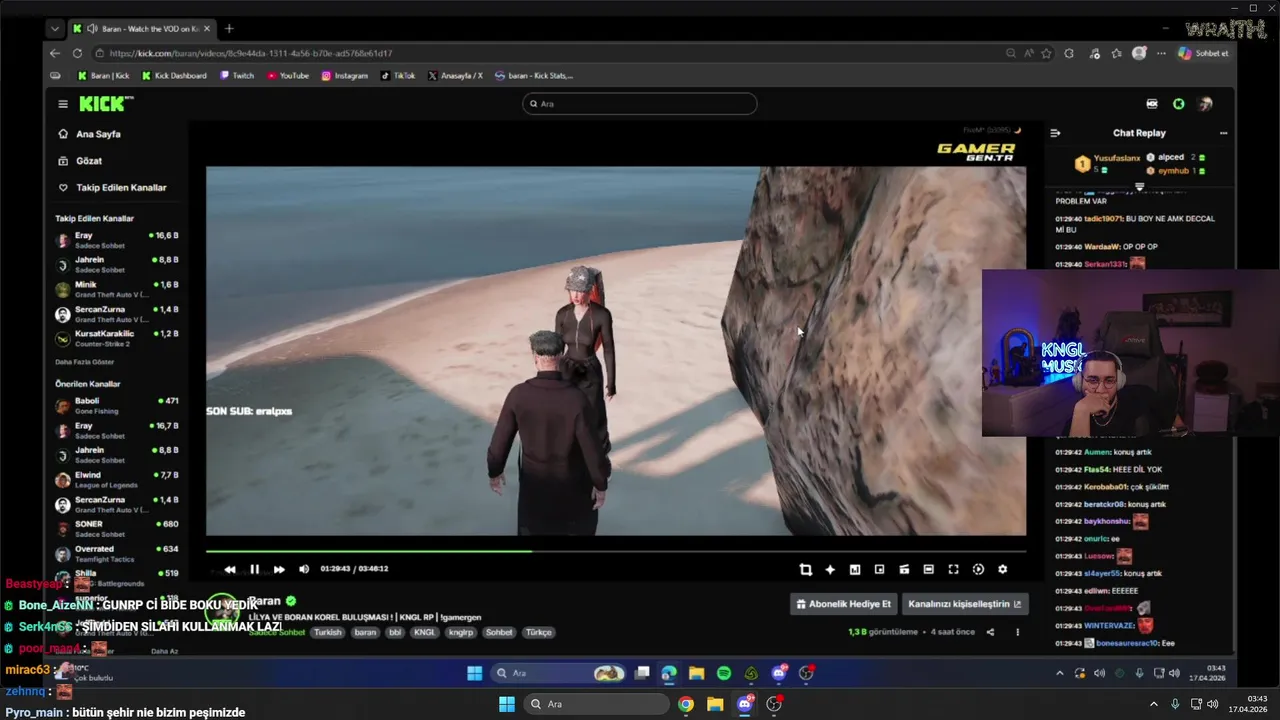Open video player settings gear
Viewport: 1280px width, 720px height.
[x=1003, y=569]
